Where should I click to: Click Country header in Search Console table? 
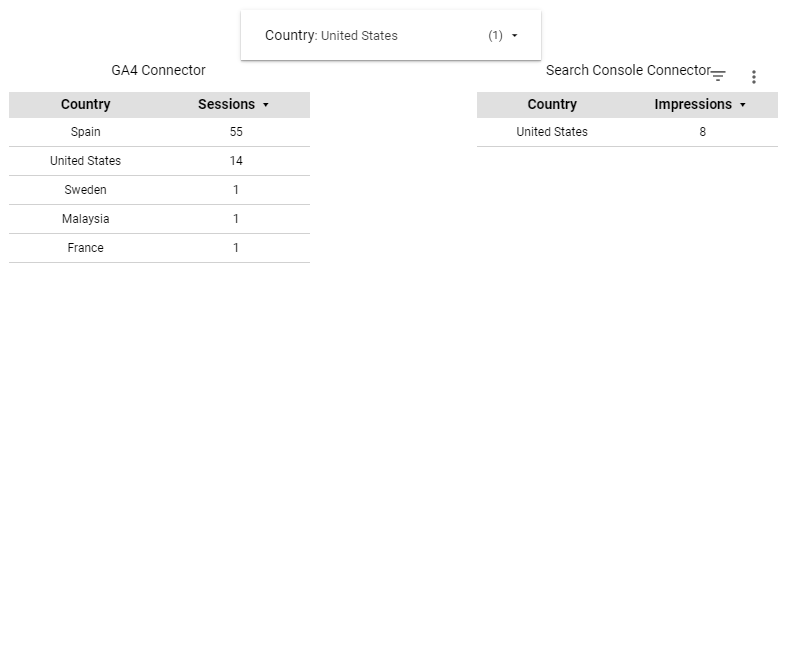(552, 104)
